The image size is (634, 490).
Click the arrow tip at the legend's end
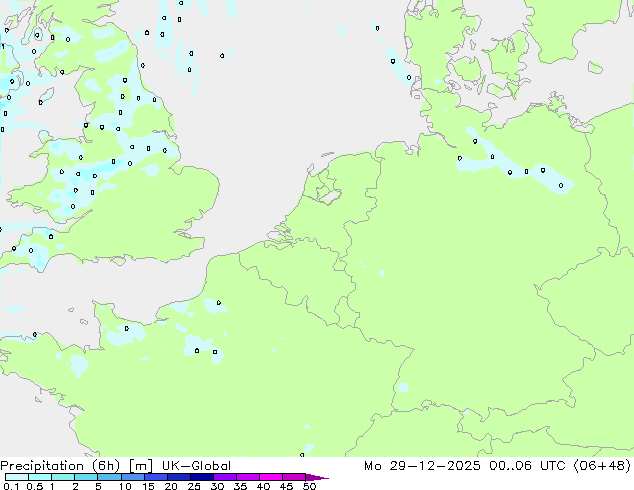324,478
